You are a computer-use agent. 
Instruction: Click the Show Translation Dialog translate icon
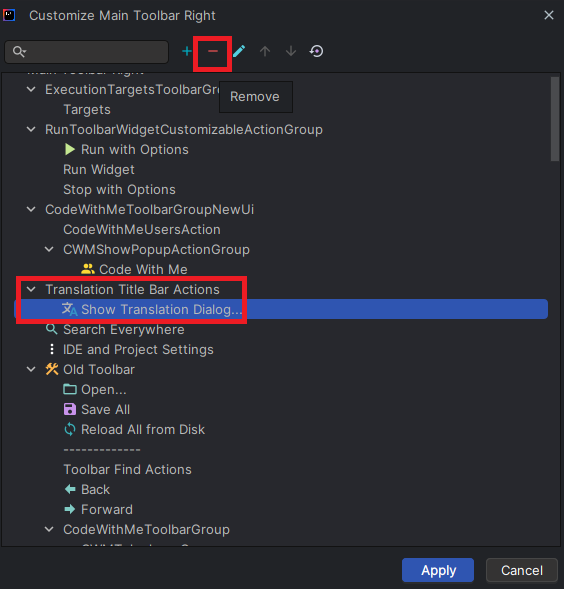pyautogui.click(x=70, y=309)
